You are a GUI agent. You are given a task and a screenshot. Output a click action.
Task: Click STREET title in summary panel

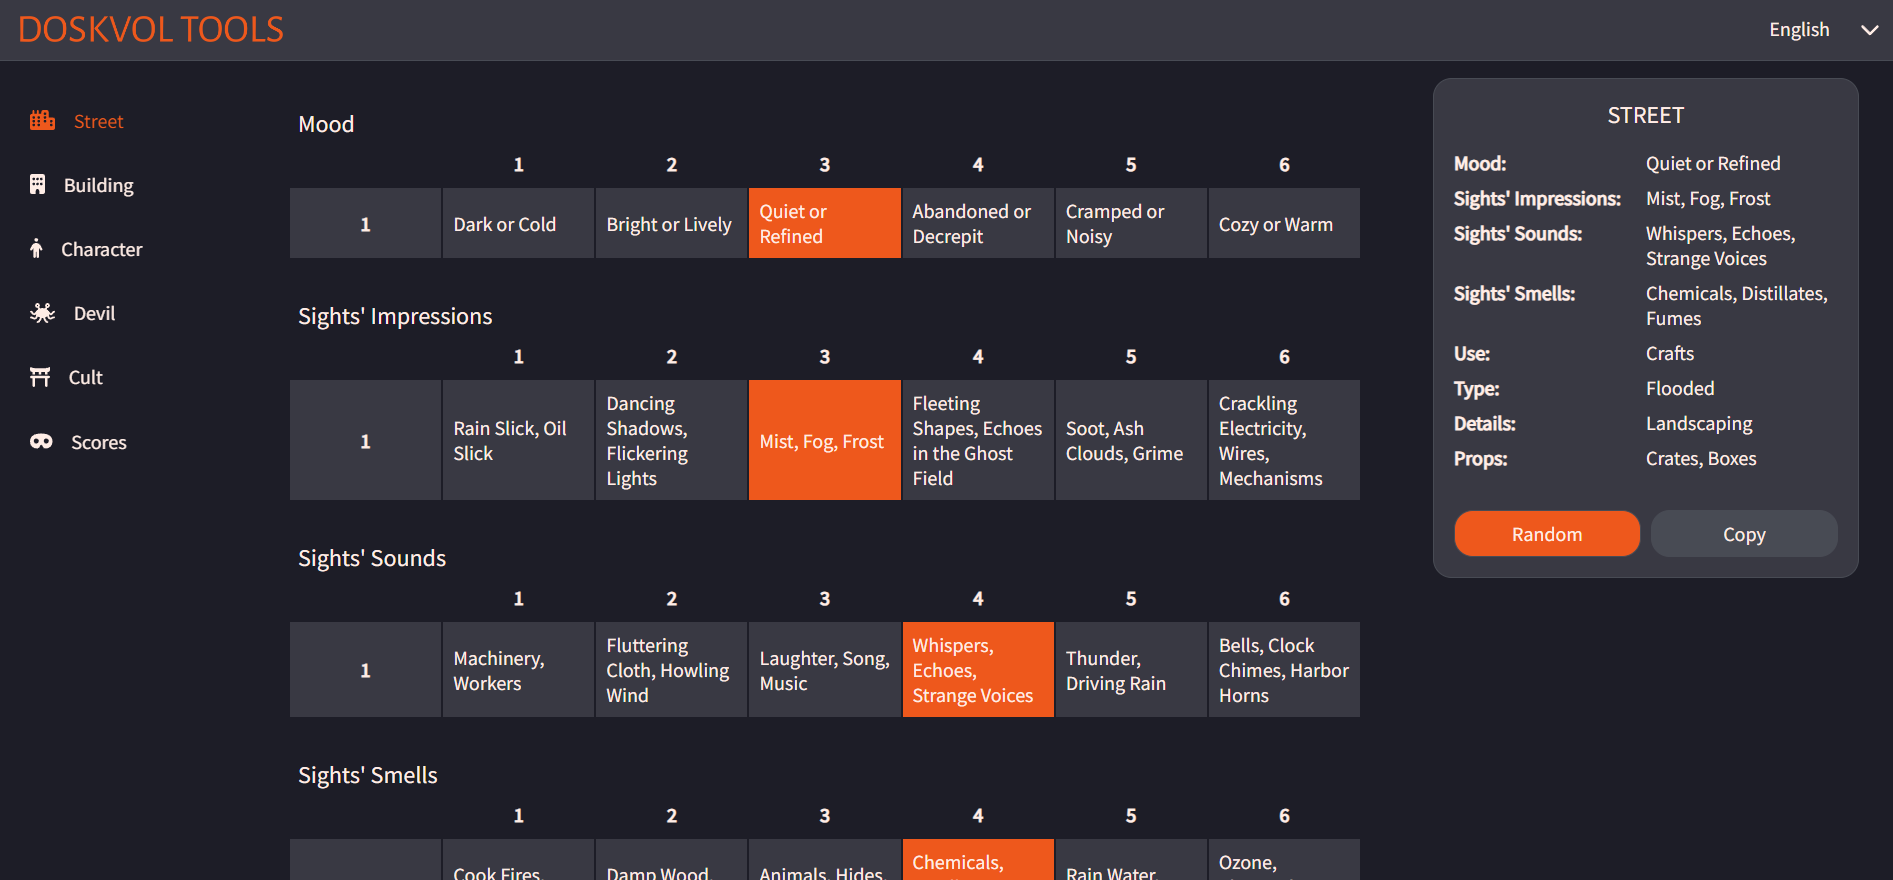(x=1645, y=115)
